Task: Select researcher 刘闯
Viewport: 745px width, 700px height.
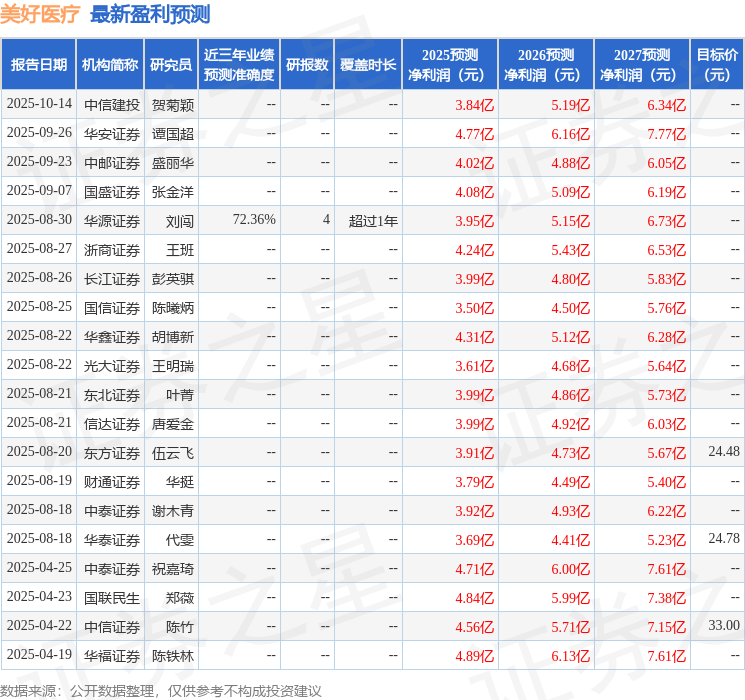Action: coord(180,221)
